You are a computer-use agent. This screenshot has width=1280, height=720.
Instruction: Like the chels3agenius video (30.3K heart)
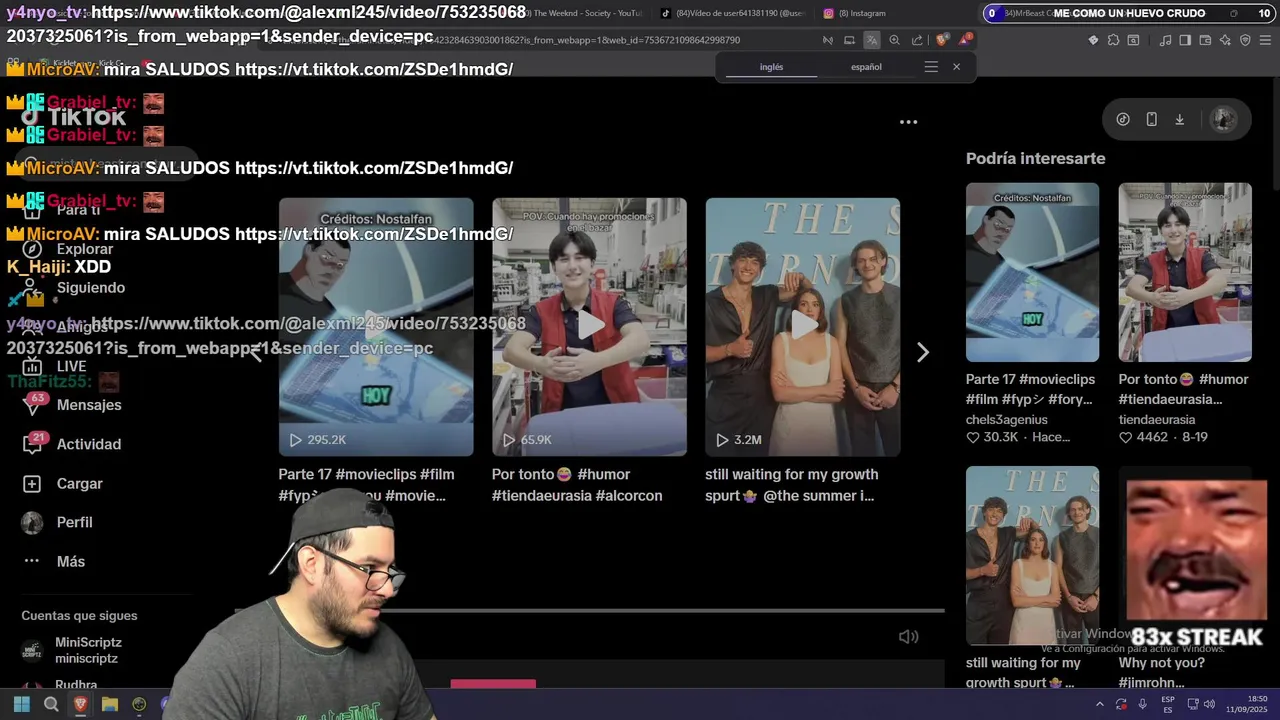(x=972, y=437)
